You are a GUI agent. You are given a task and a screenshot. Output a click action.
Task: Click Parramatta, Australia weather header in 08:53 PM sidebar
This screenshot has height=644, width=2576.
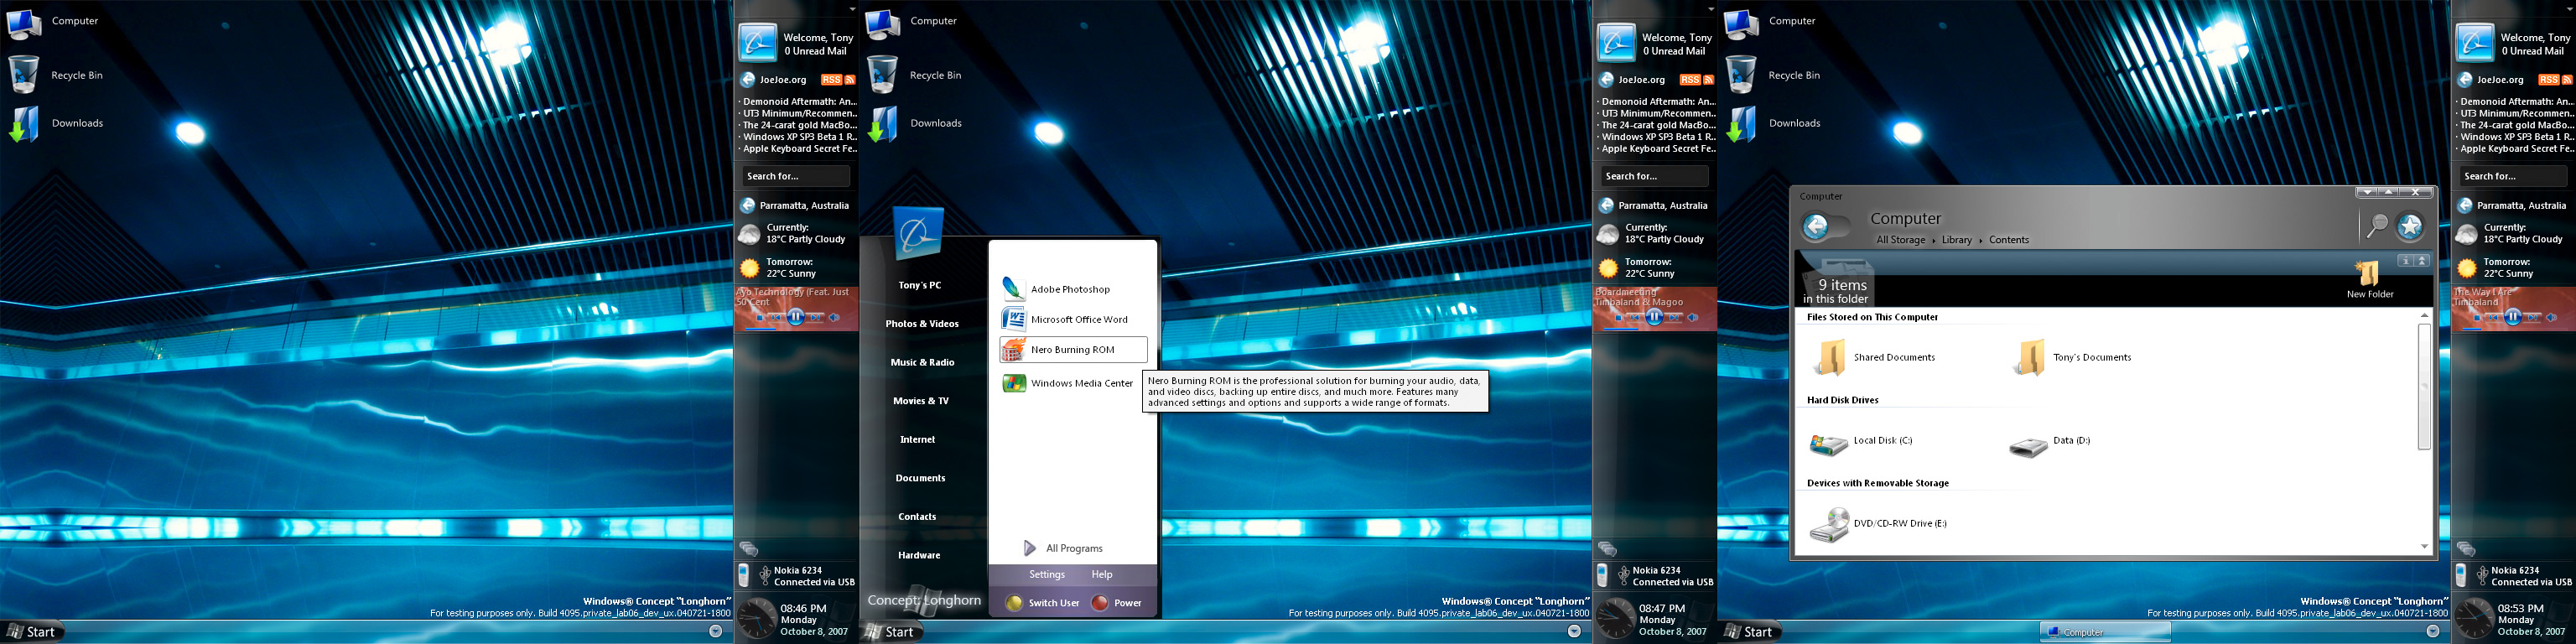point(2521,206)
